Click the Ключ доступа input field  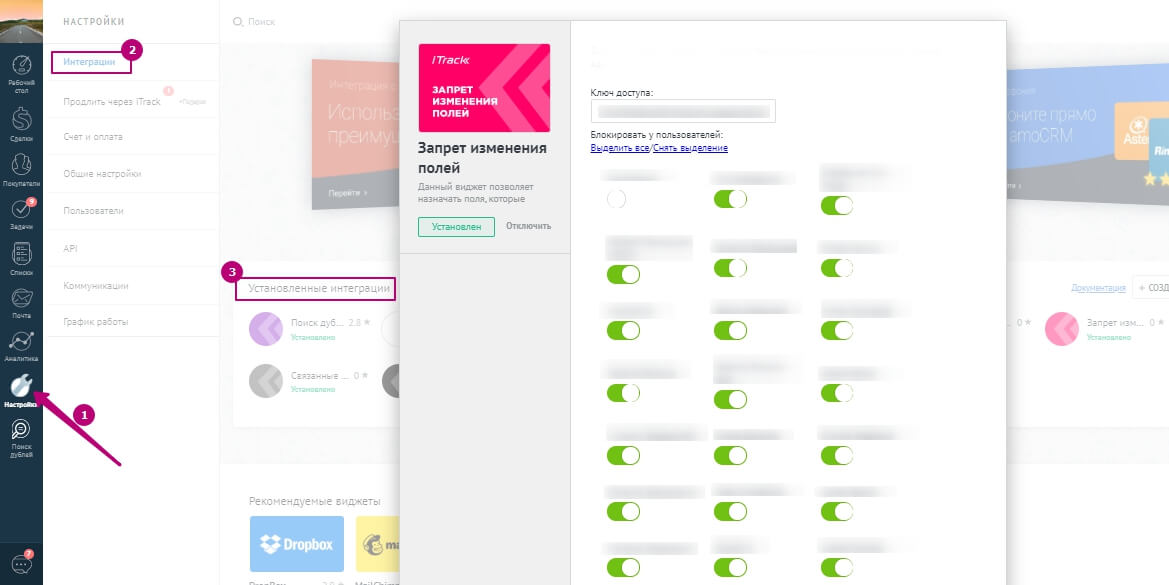coord(683,111)
